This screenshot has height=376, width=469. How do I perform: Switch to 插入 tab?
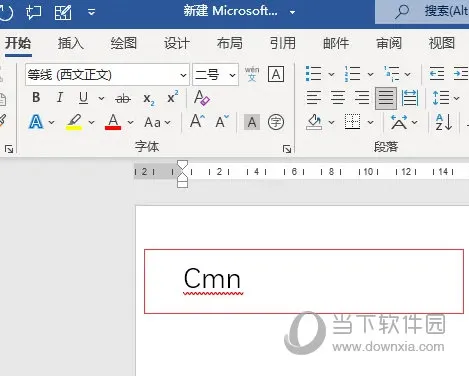coord(71,43)
